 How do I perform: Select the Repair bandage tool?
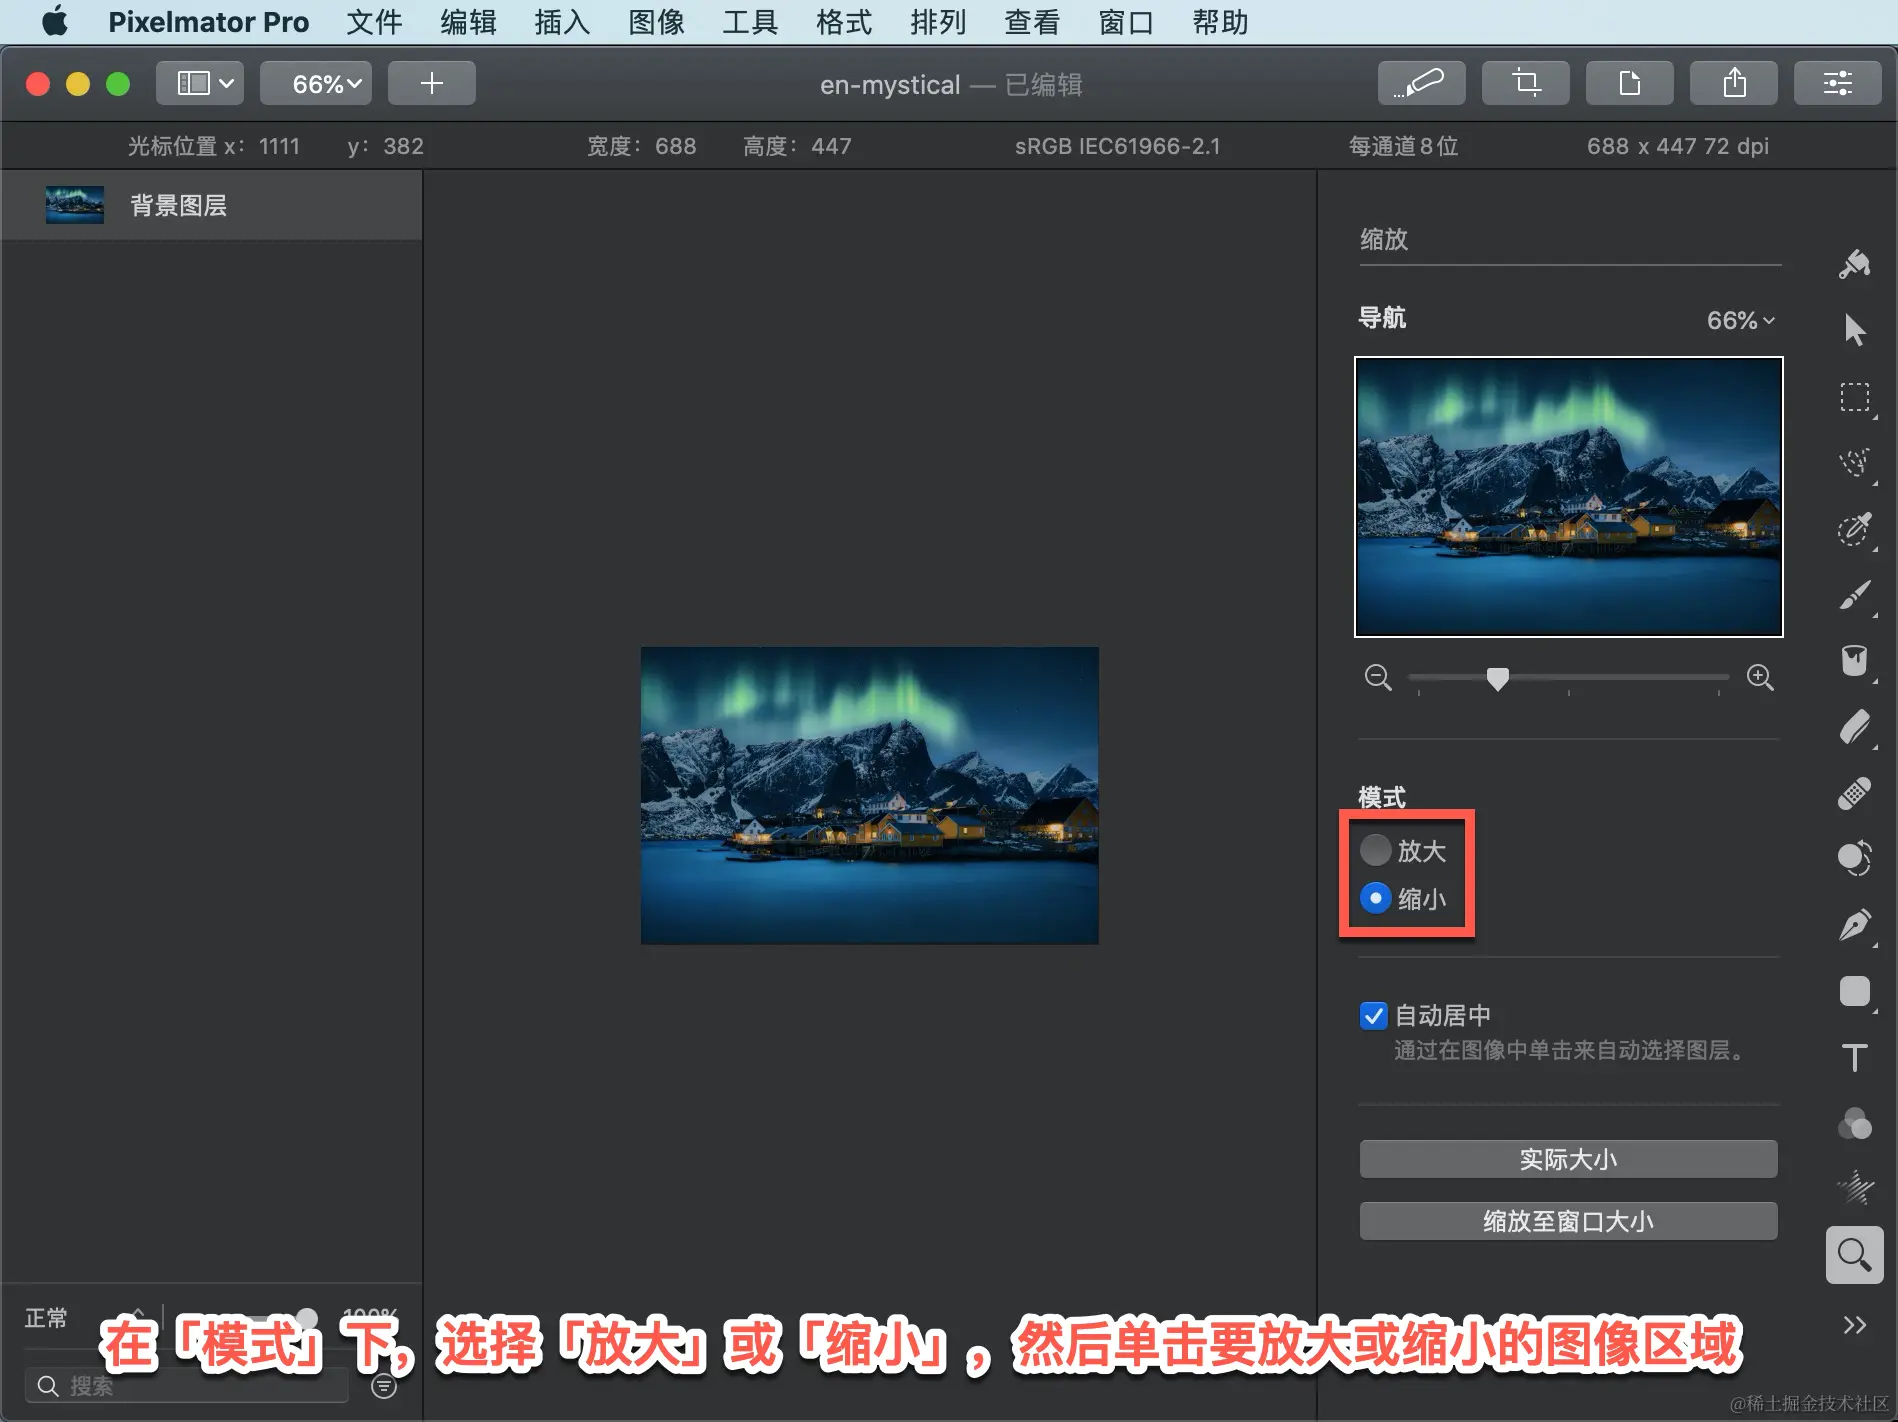point(1855,793)
